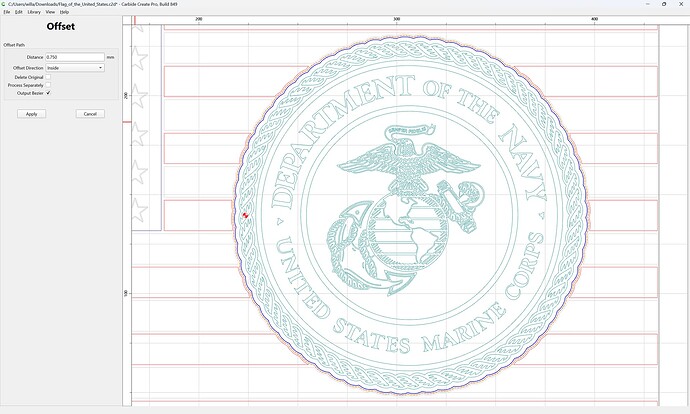Click the eagle, globe and anchor emblem
Screen dimensions: 690x414
[405, 210]
